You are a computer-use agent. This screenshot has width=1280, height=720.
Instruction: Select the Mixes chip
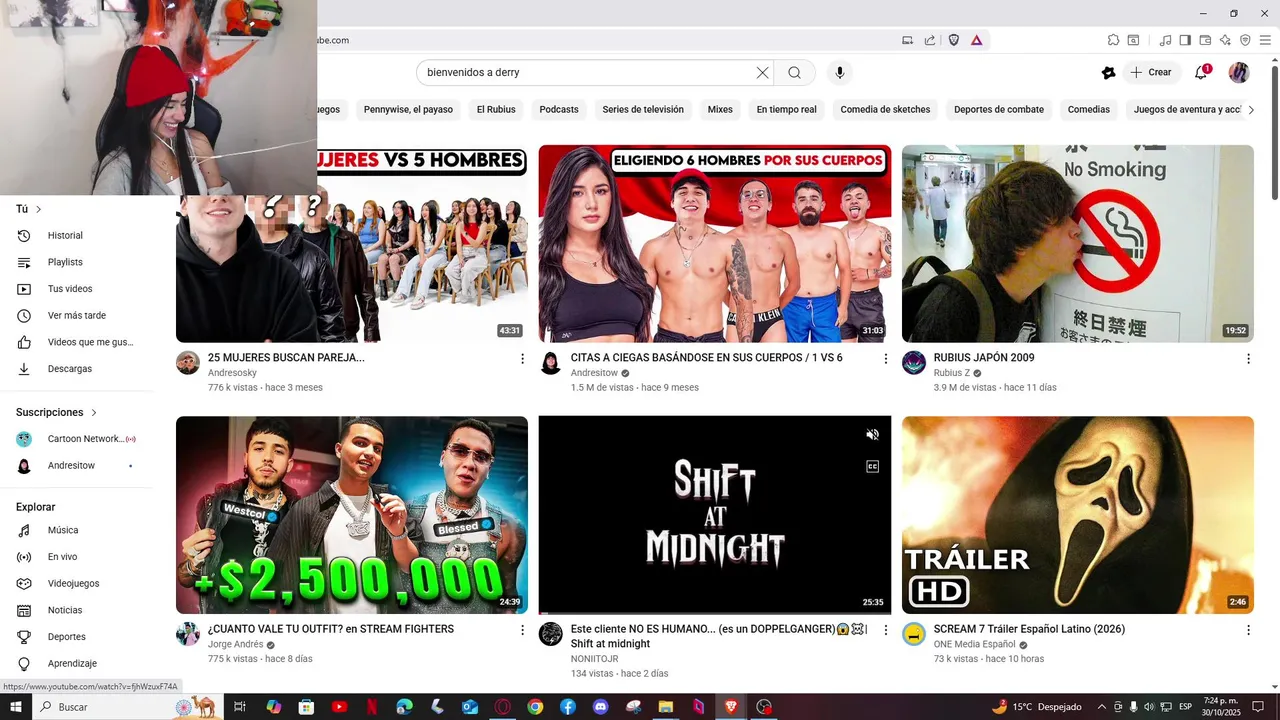coord(720,110)
